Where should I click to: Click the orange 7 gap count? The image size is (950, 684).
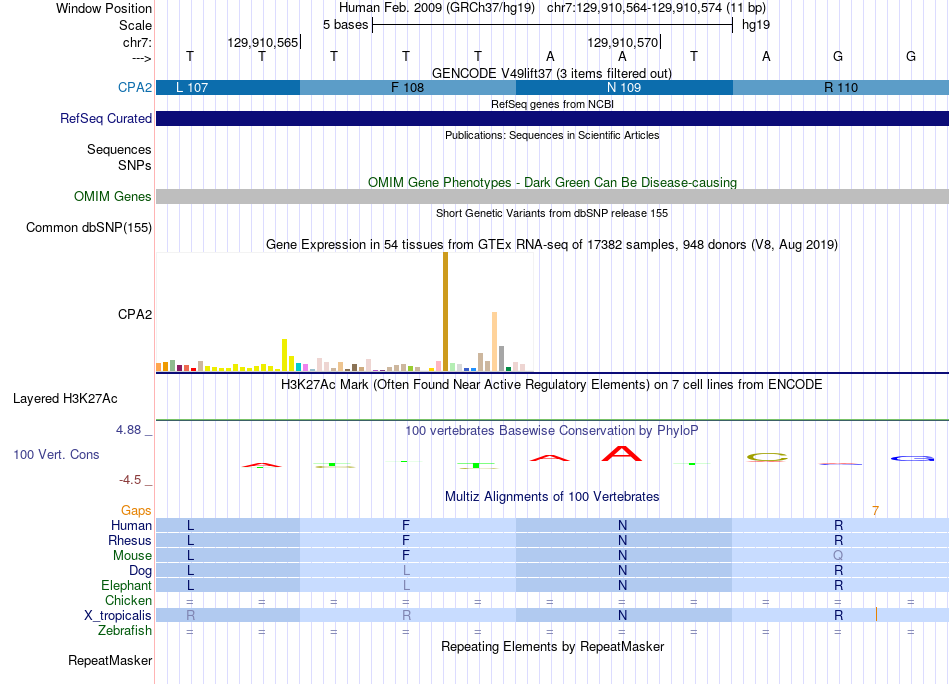(x=875, y=511)
